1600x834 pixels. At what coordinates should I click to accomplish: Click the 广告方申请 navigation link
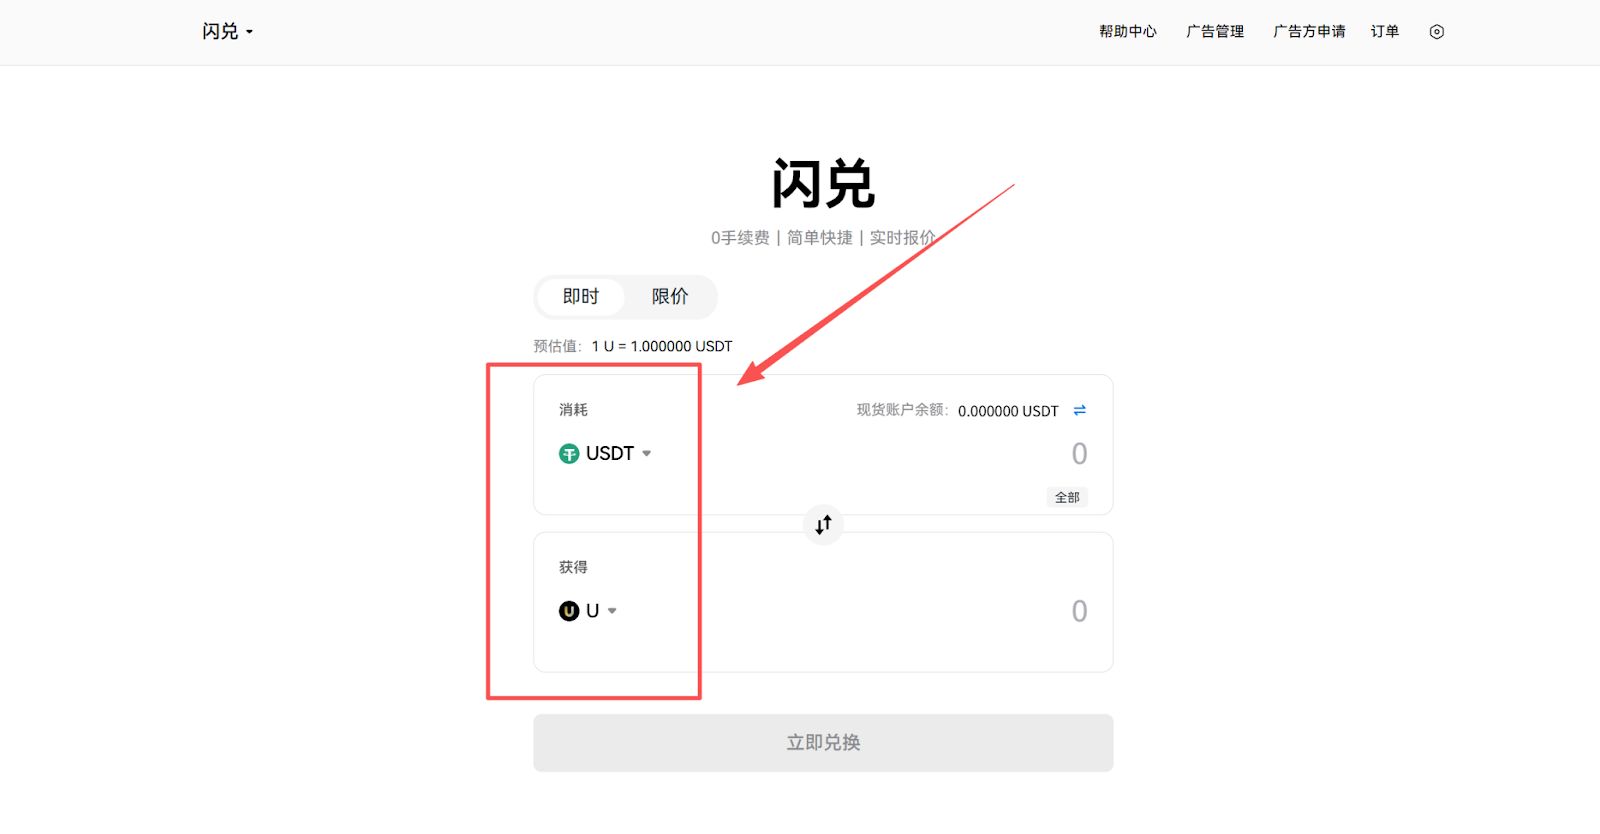(1308, 32)
